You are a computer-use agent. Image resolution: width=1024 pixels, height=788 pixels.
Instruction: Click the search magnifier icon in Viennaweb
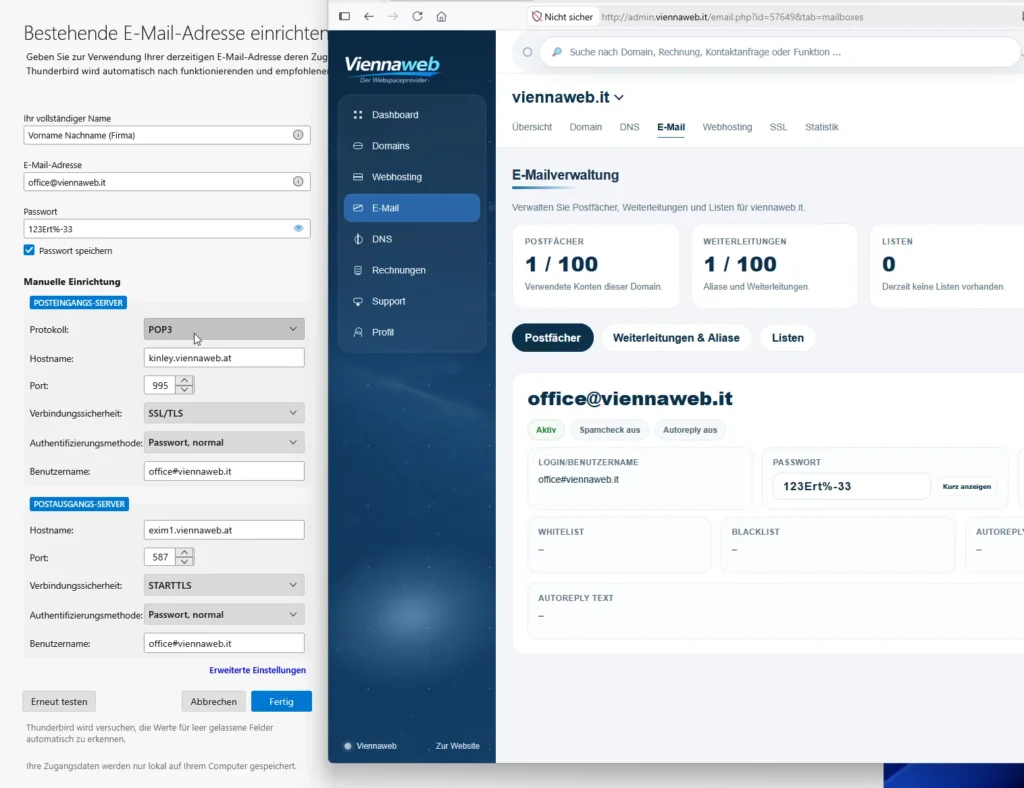click(x=557, y=52)
